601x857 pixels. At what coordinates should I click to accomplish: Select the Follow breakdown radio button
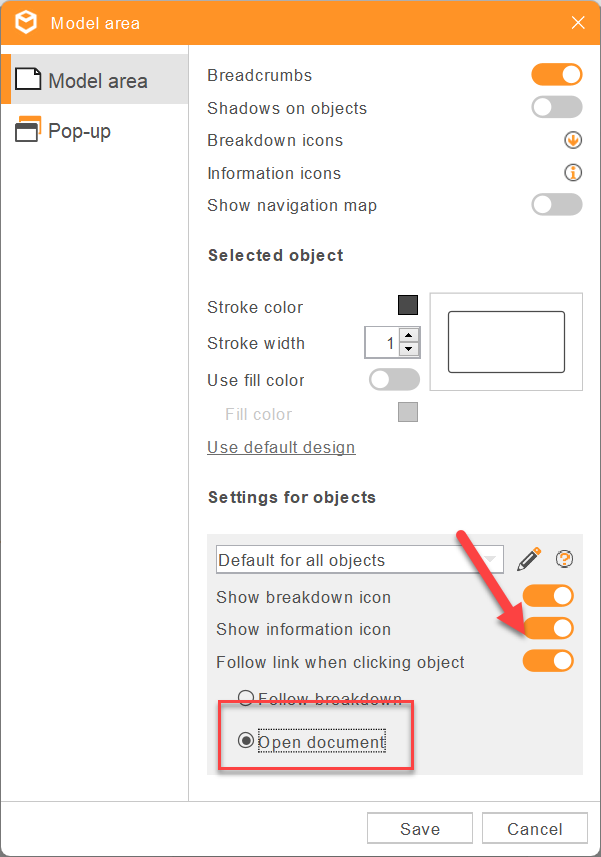[245, 698]
